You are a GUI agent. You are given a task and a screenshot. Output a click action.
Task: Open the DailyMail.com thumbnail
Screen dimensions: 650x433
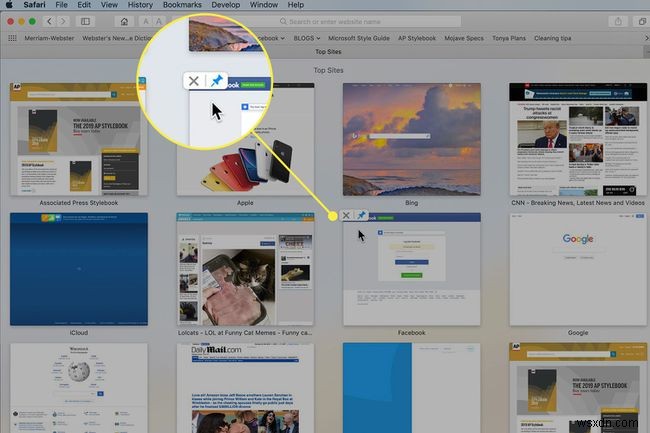coord(245,388)
